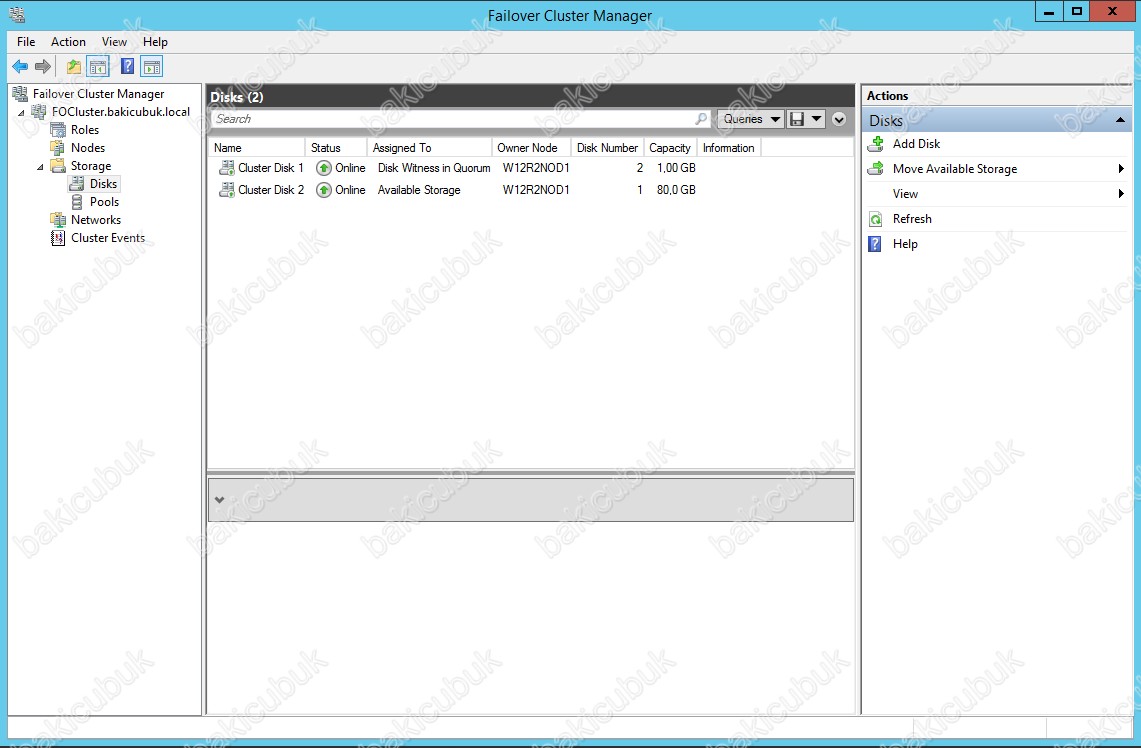Image resolution: width=1141 pixels, height=748 pixels.
Task: Select Nodes in the console tree
Action: pos(87,148)
